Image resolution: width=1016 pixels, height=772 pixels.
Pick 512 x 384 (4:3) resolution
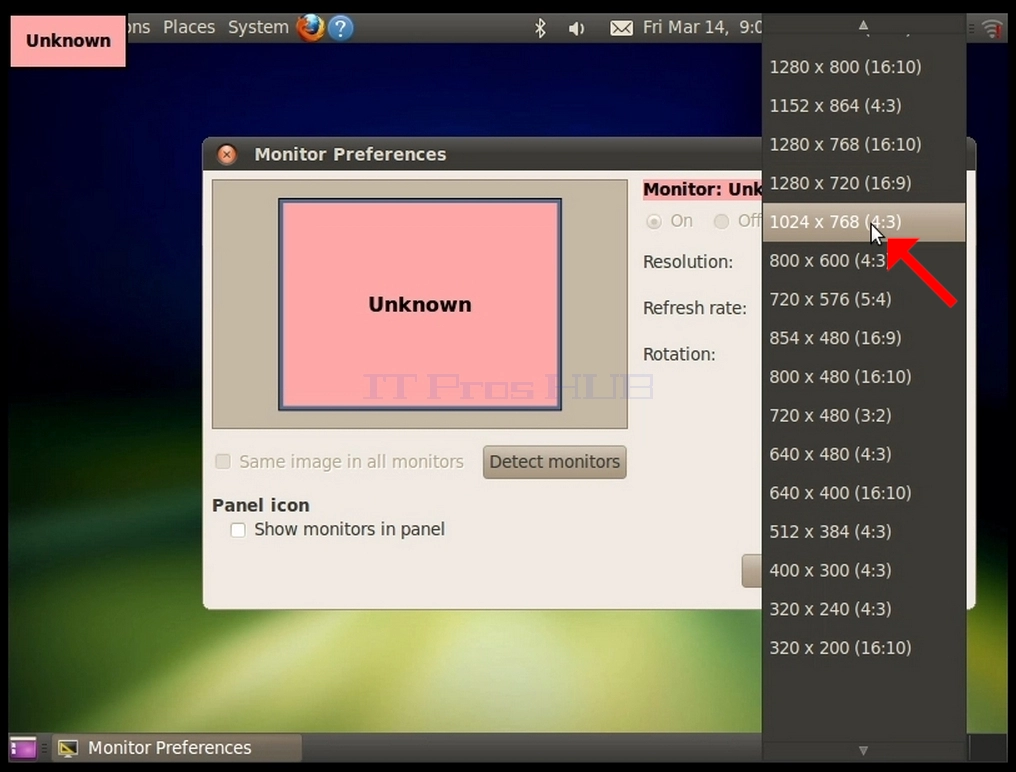(864, 532)
